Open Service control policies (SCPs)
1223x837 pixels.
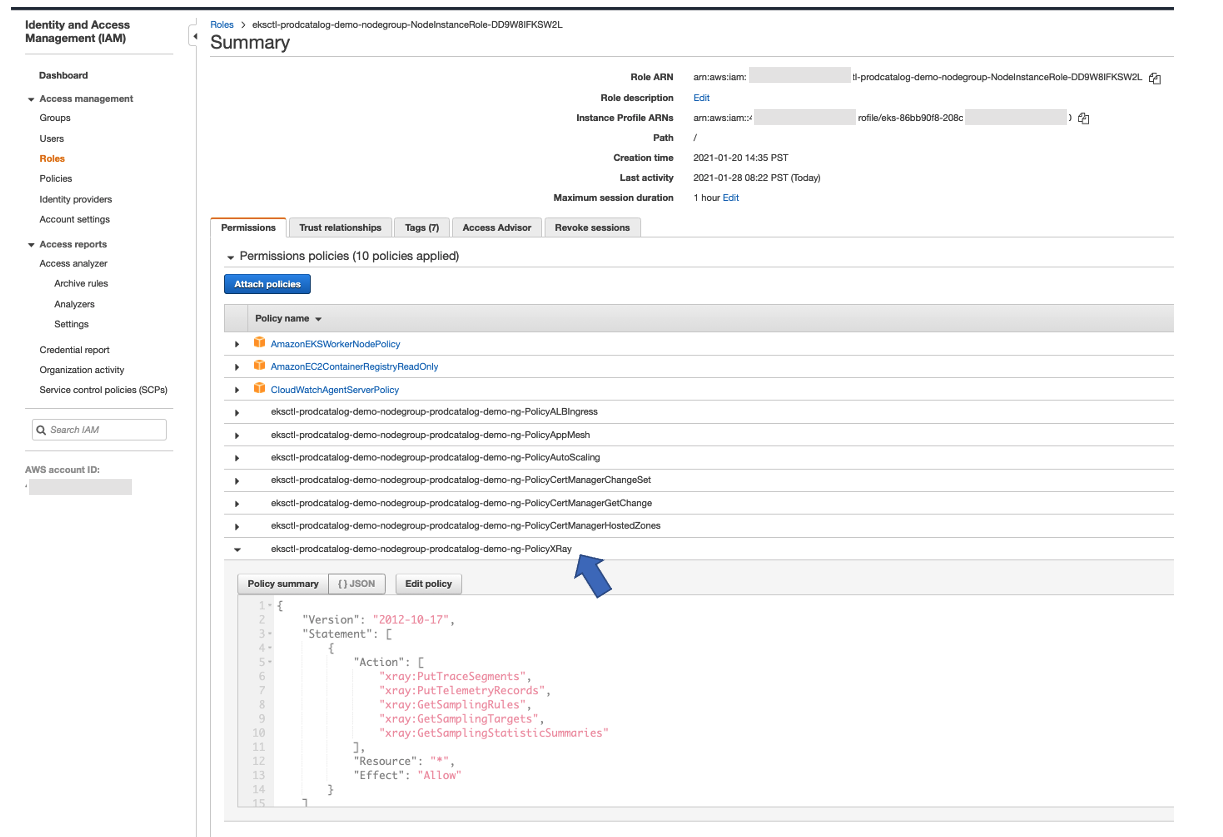(x=103, y=390)
